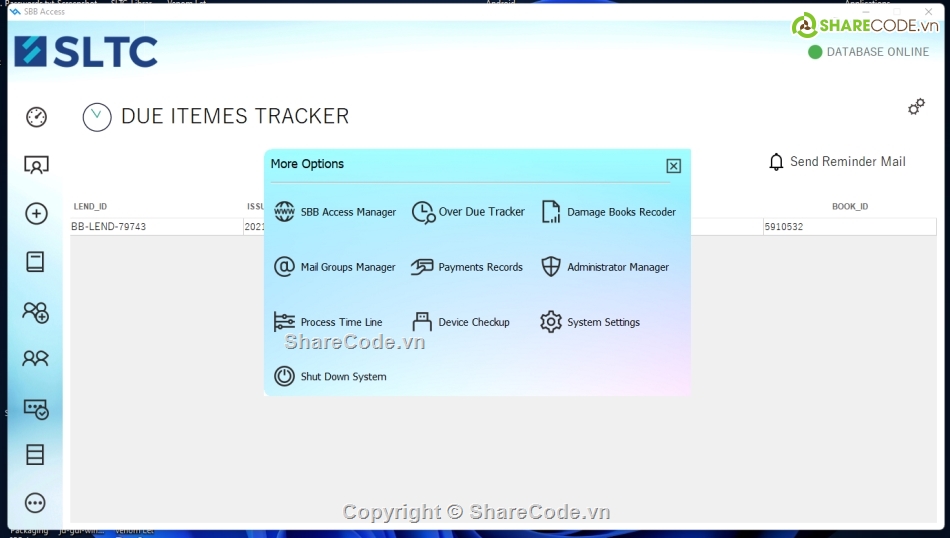Close the More Options dialog
Screen dimensions: 950x538
(673, 166)
